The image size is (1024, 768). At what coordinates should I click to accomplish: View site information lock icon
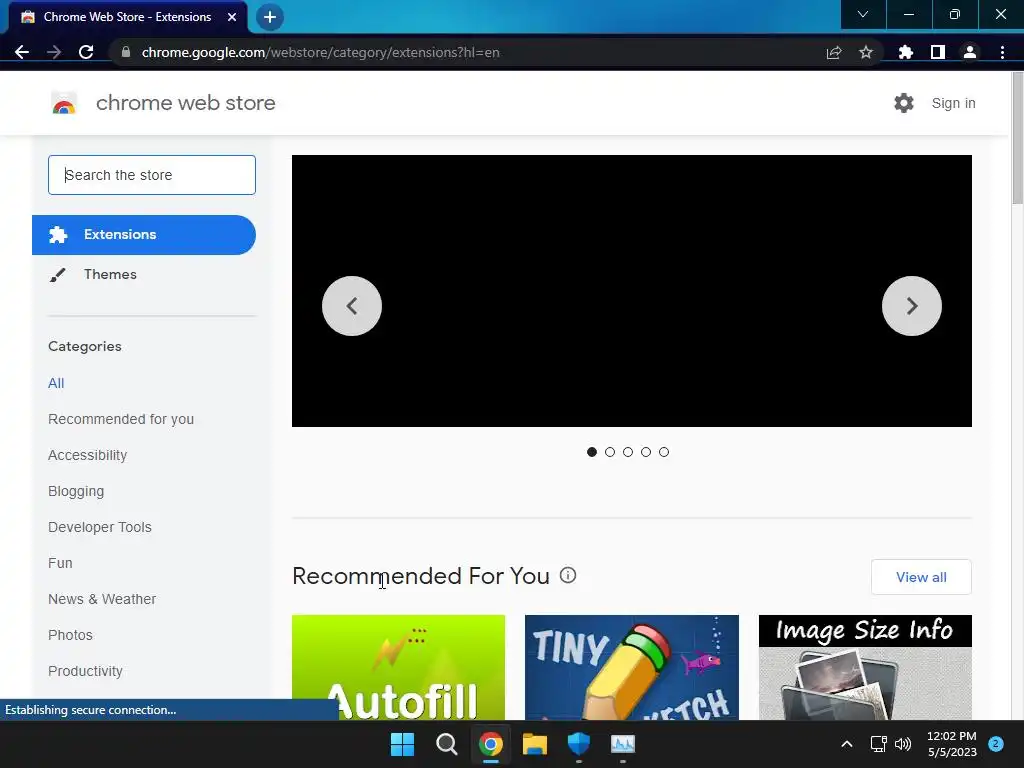tap(126, 52)
